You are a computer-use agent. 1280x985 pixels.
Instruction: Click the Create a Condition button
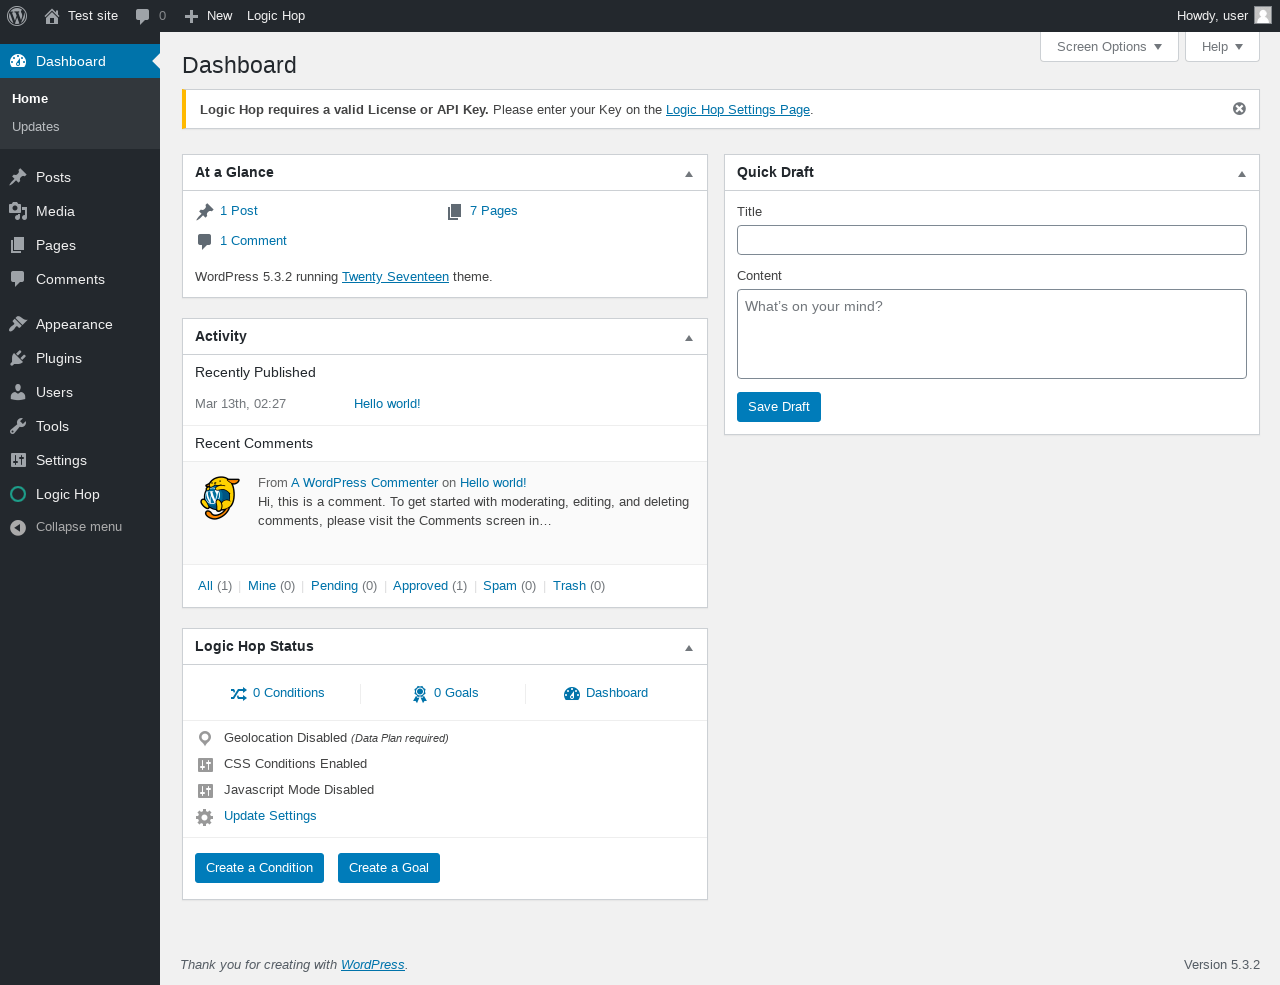tap(260, 868)
